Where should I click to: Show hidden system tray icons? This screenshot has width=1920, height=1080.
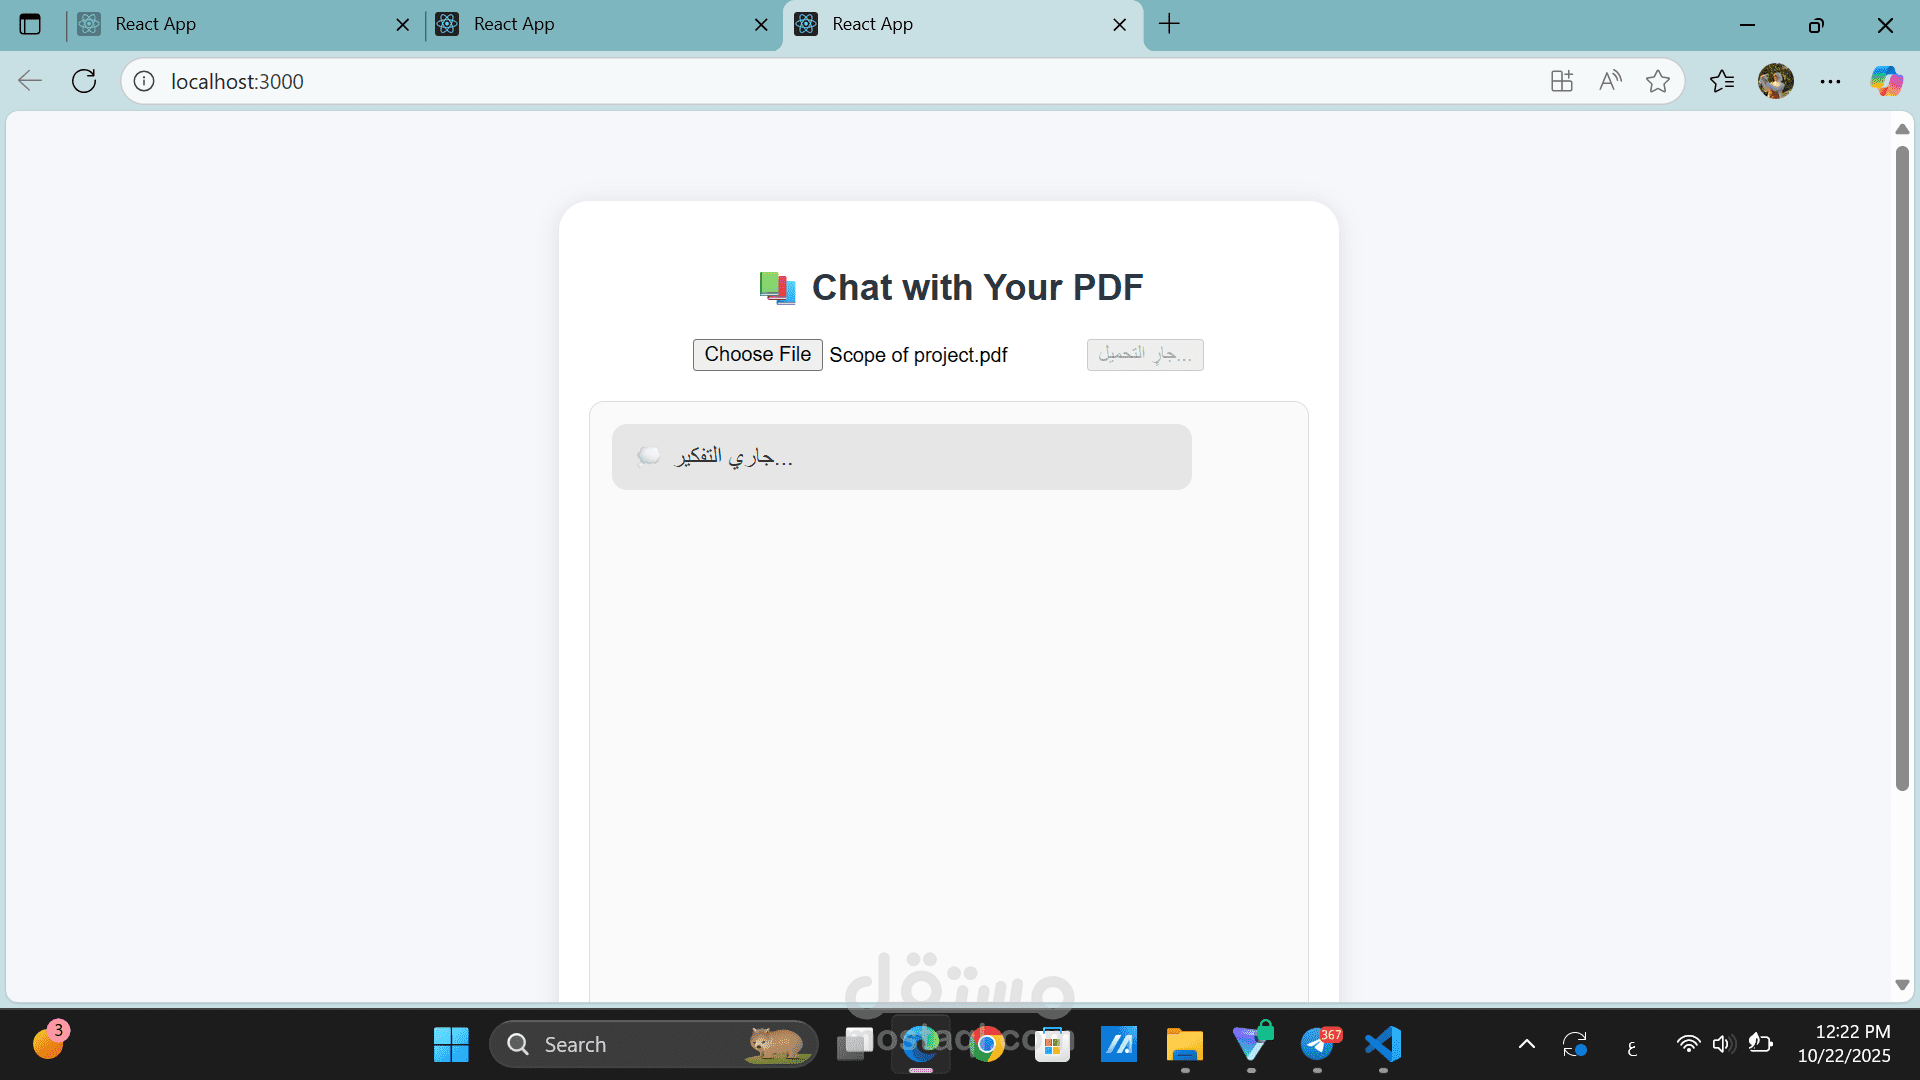(1526, 1045)
